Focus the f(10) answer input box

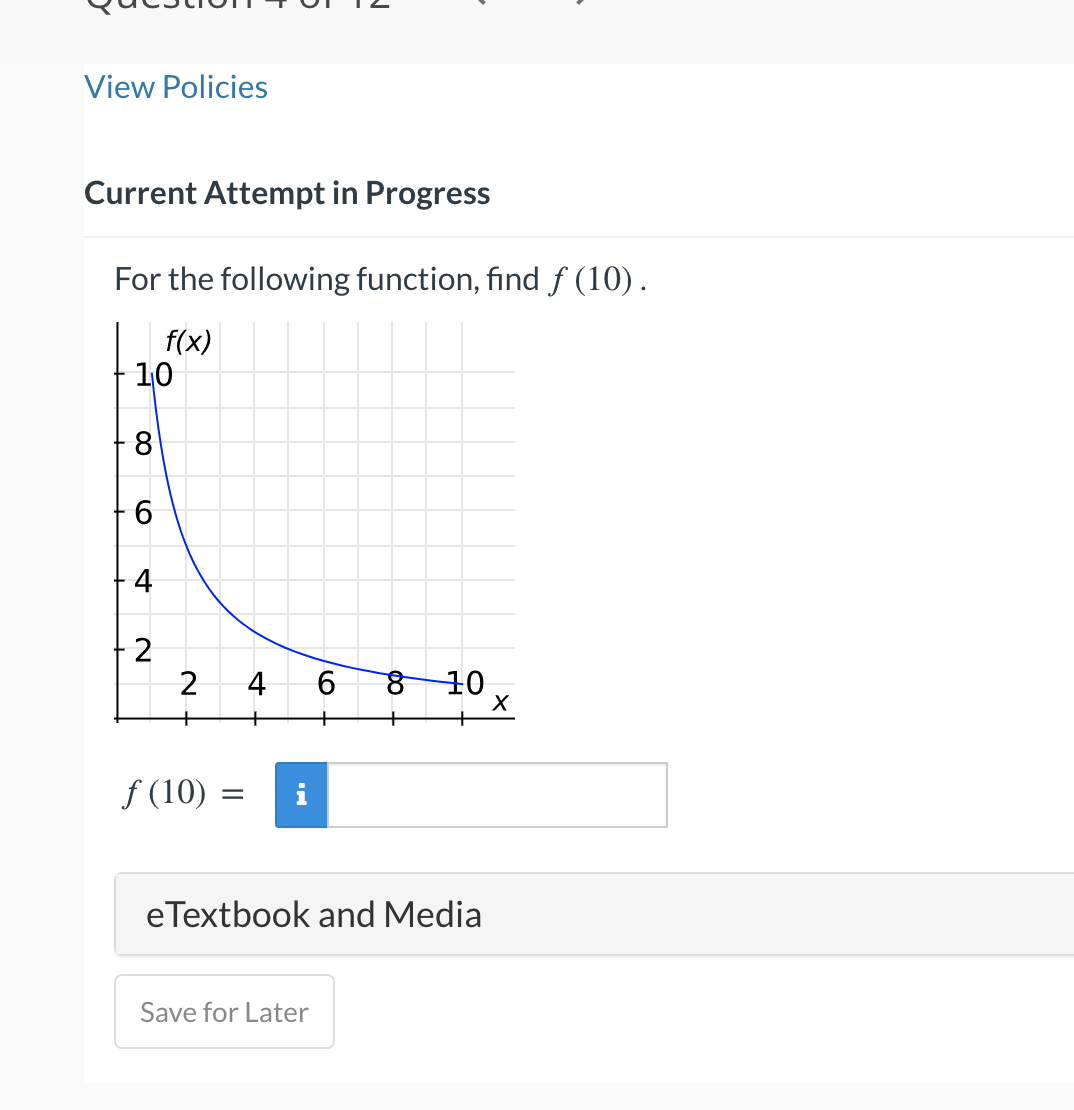[497, 794]
